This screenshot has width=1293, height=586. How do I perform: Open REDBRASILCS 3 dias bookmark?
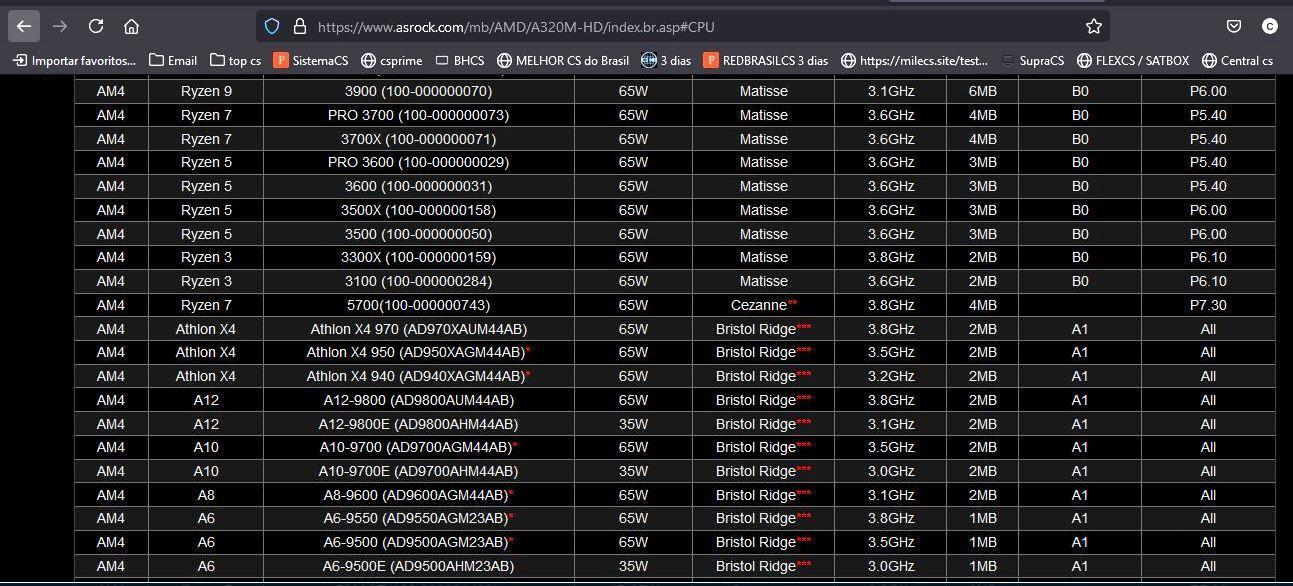(766, 60)
